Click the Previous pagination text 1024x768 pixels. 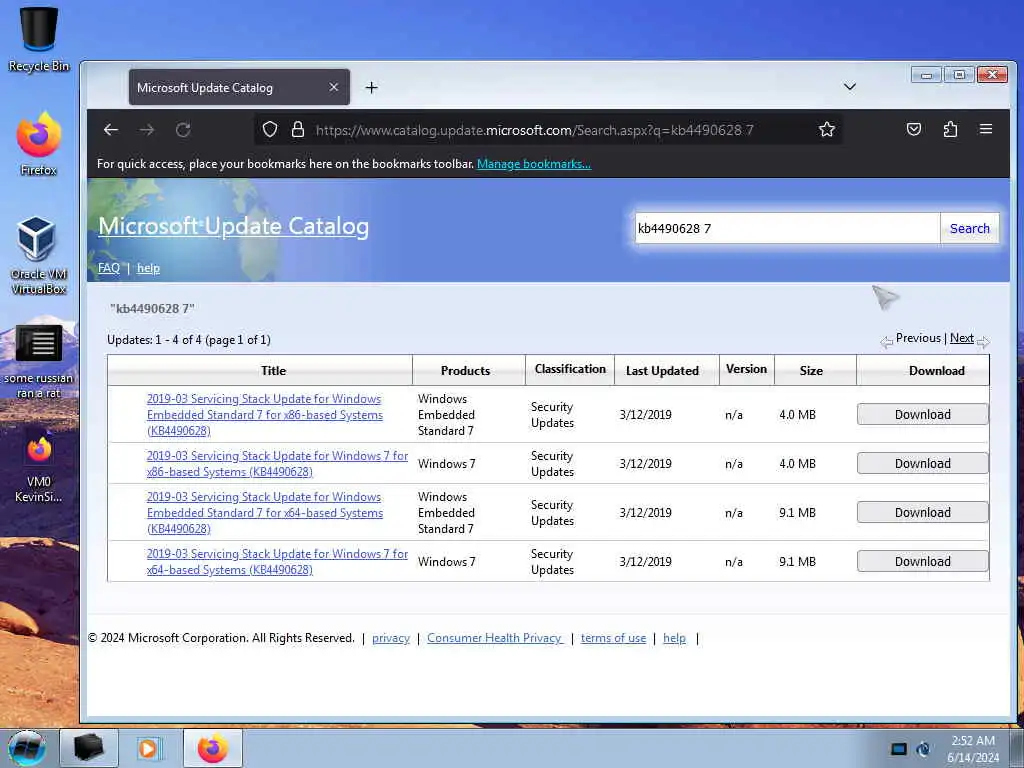918,338
